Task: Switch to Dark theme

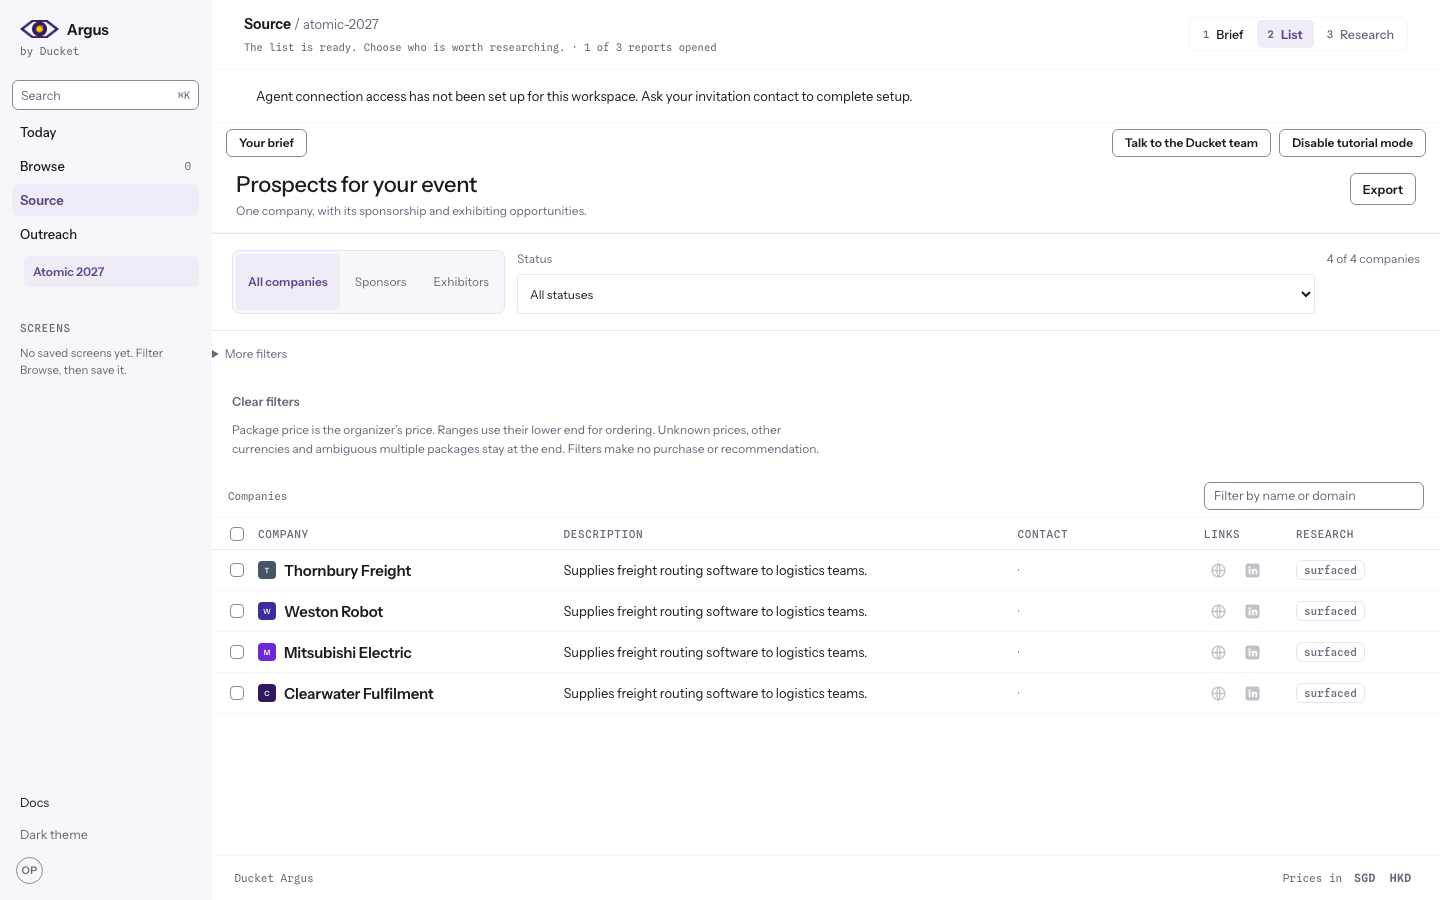Action: click(x=54, y=835)
